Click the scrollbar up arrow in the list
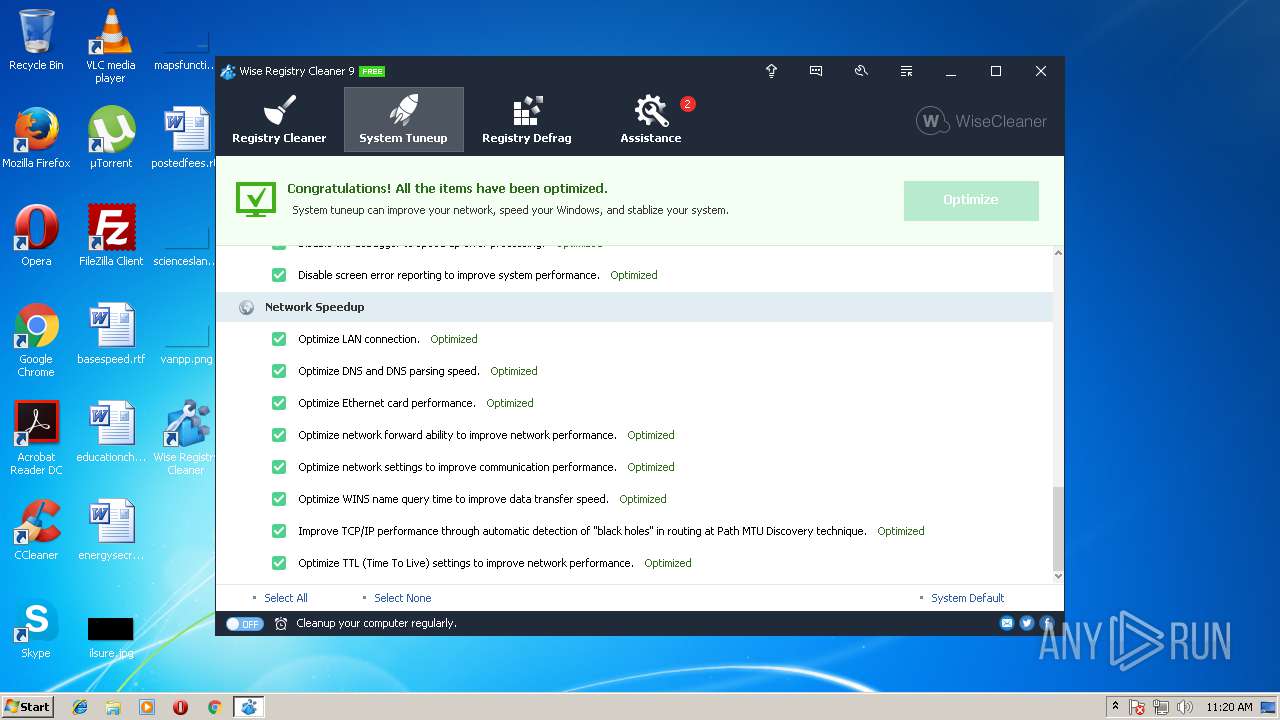Viewport: 1280px width, 720px height. pos(1059,253)
